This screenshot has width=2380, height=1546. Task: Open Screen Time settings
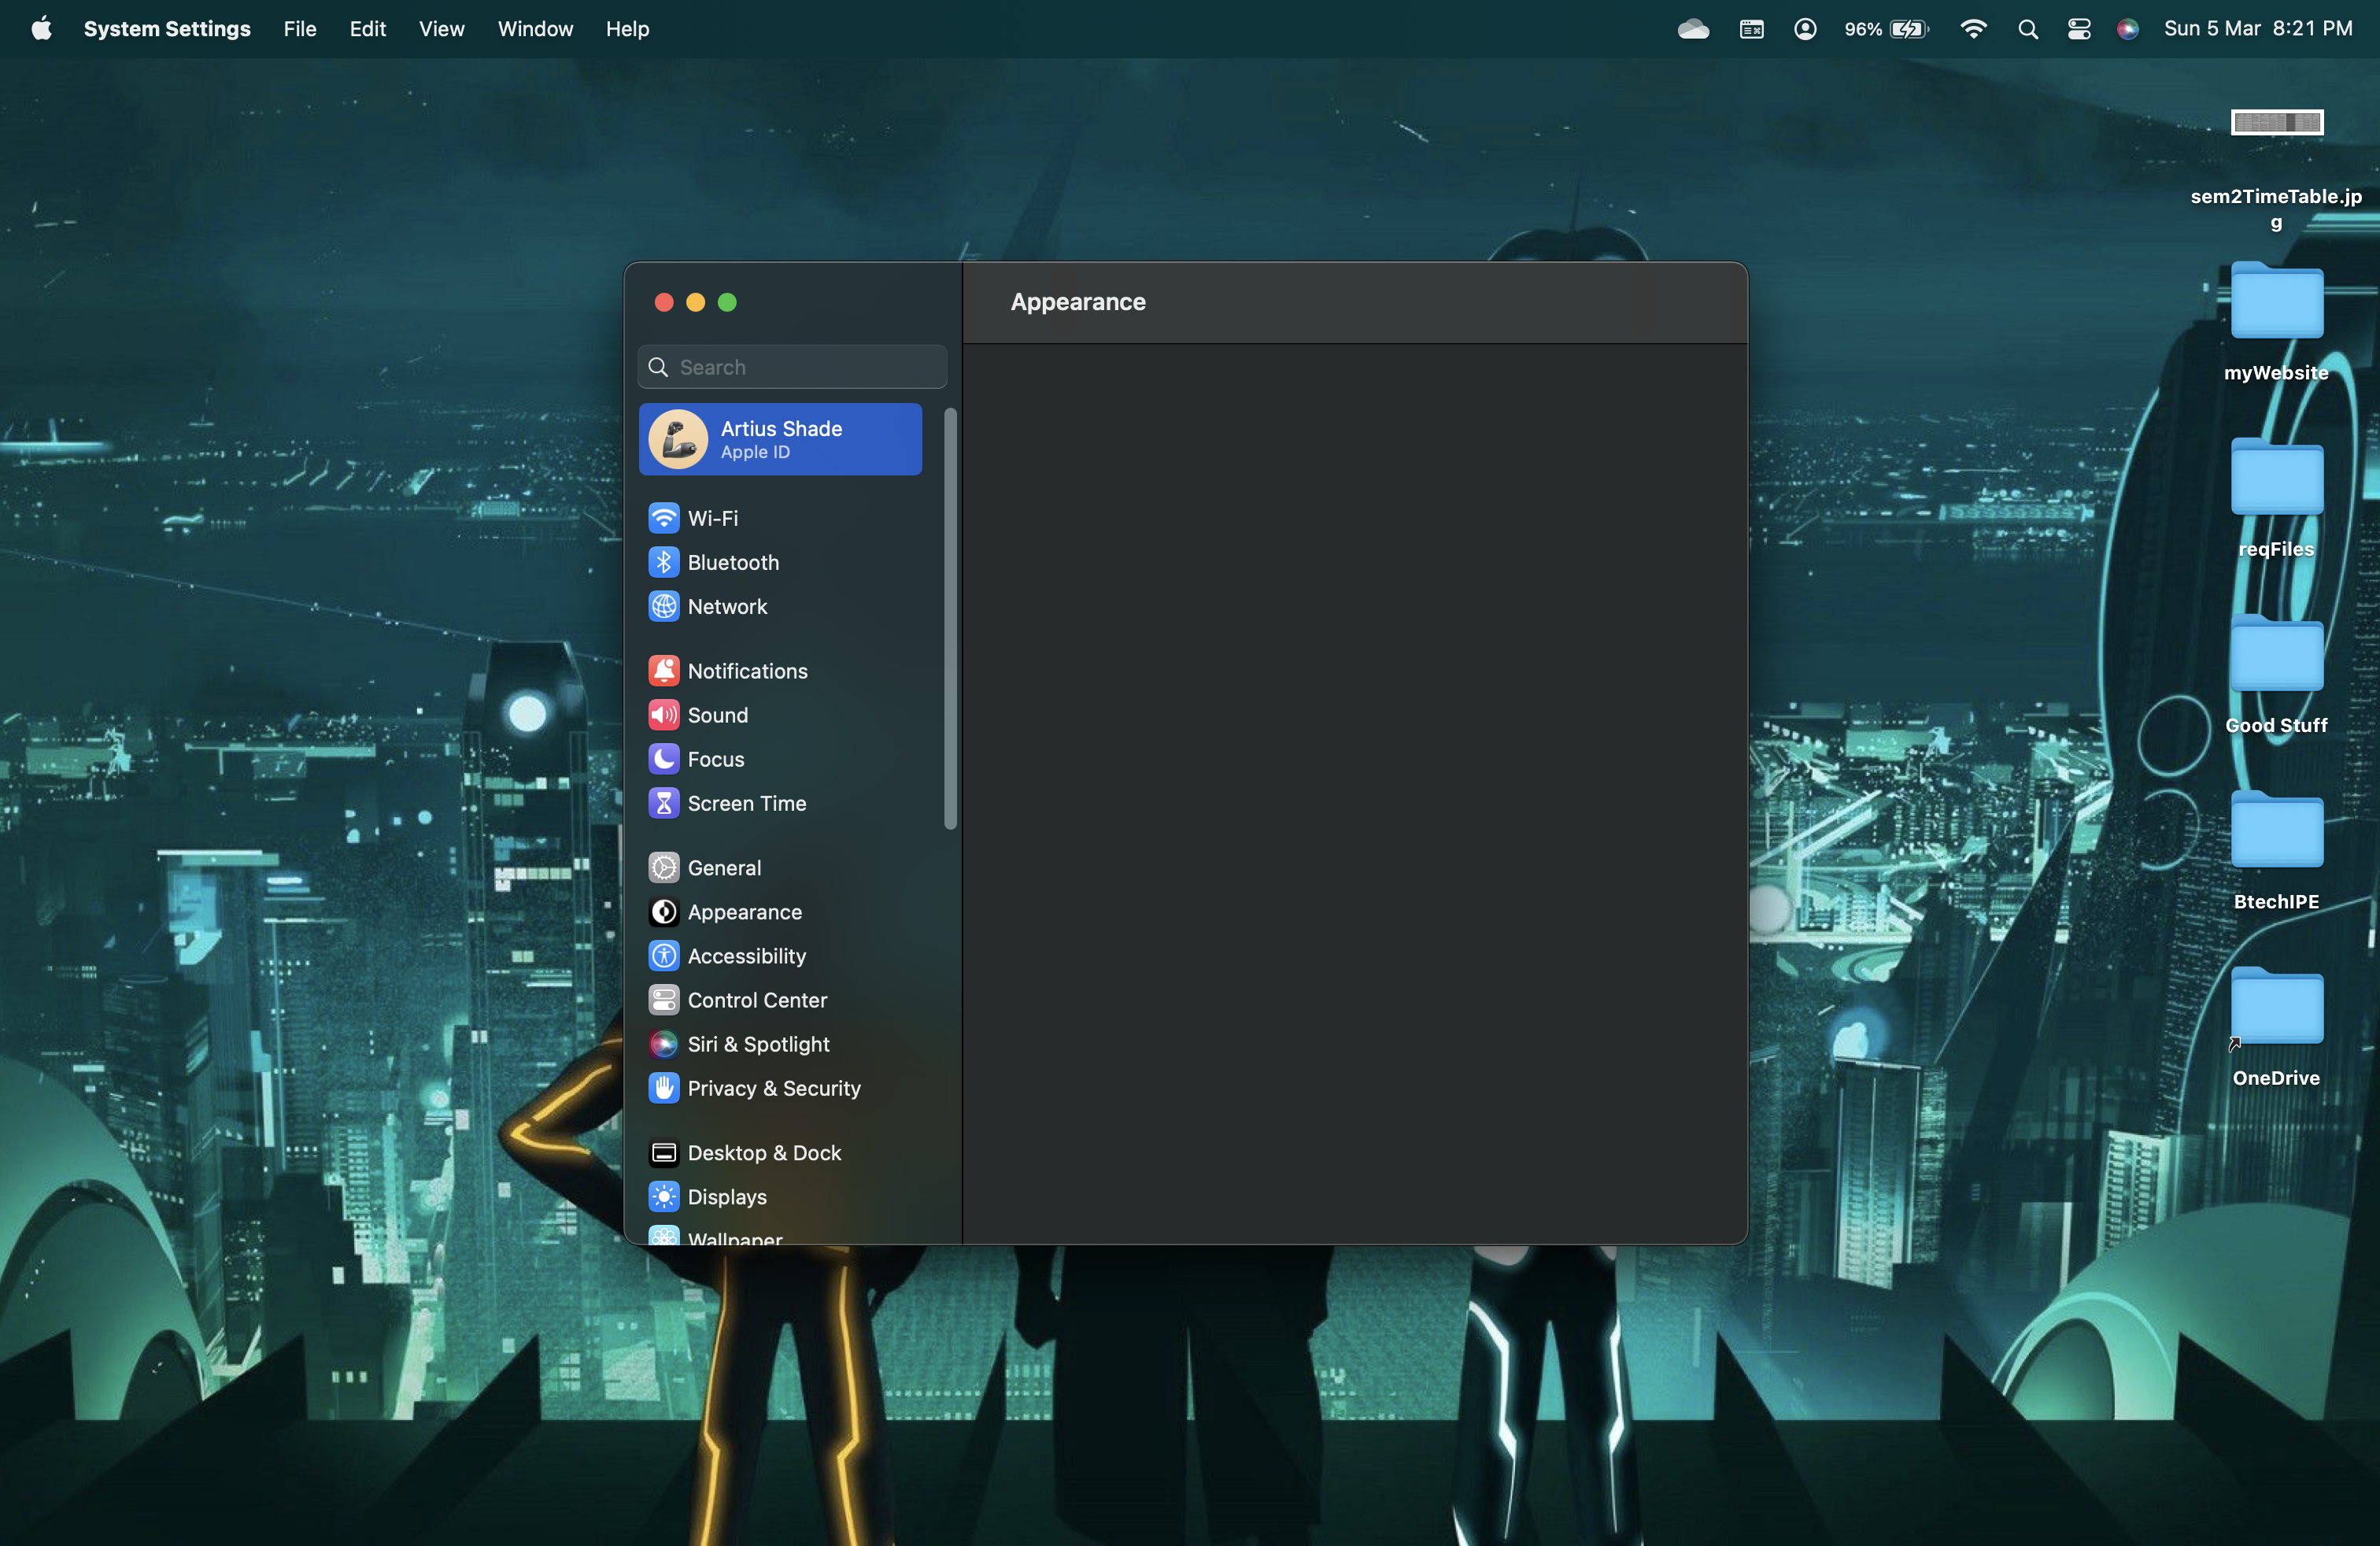pyautogui.click(x=746, y=803)
